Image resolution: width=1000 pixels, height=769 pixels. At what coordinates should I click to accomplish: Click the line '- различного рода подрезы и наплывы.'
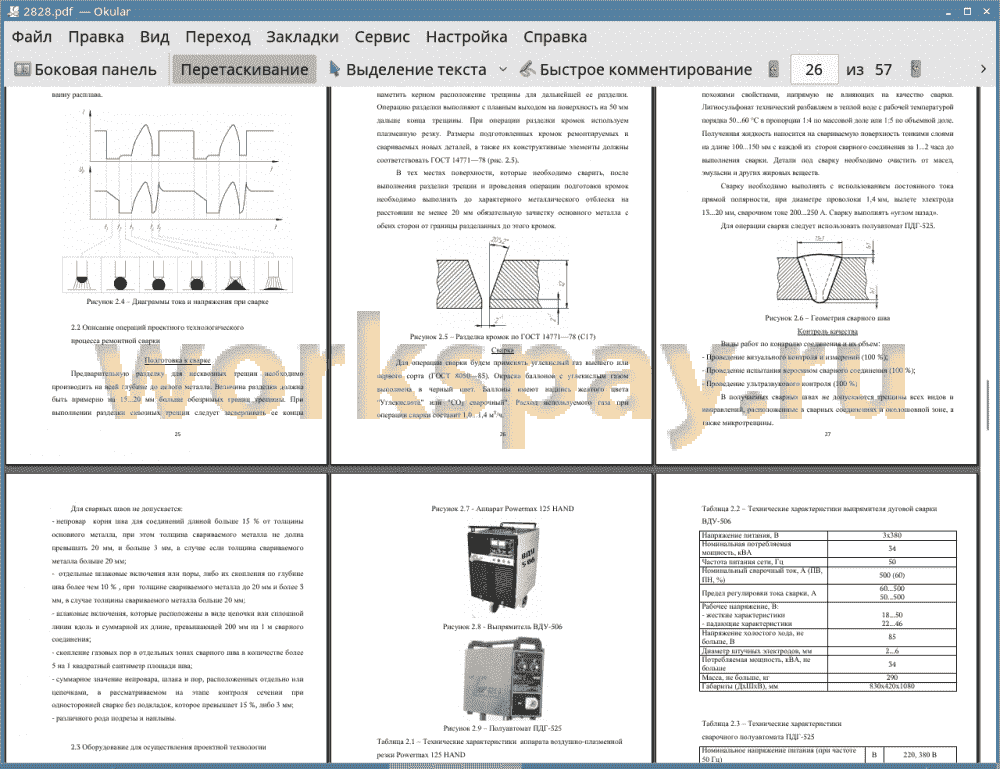coord(114,718)
